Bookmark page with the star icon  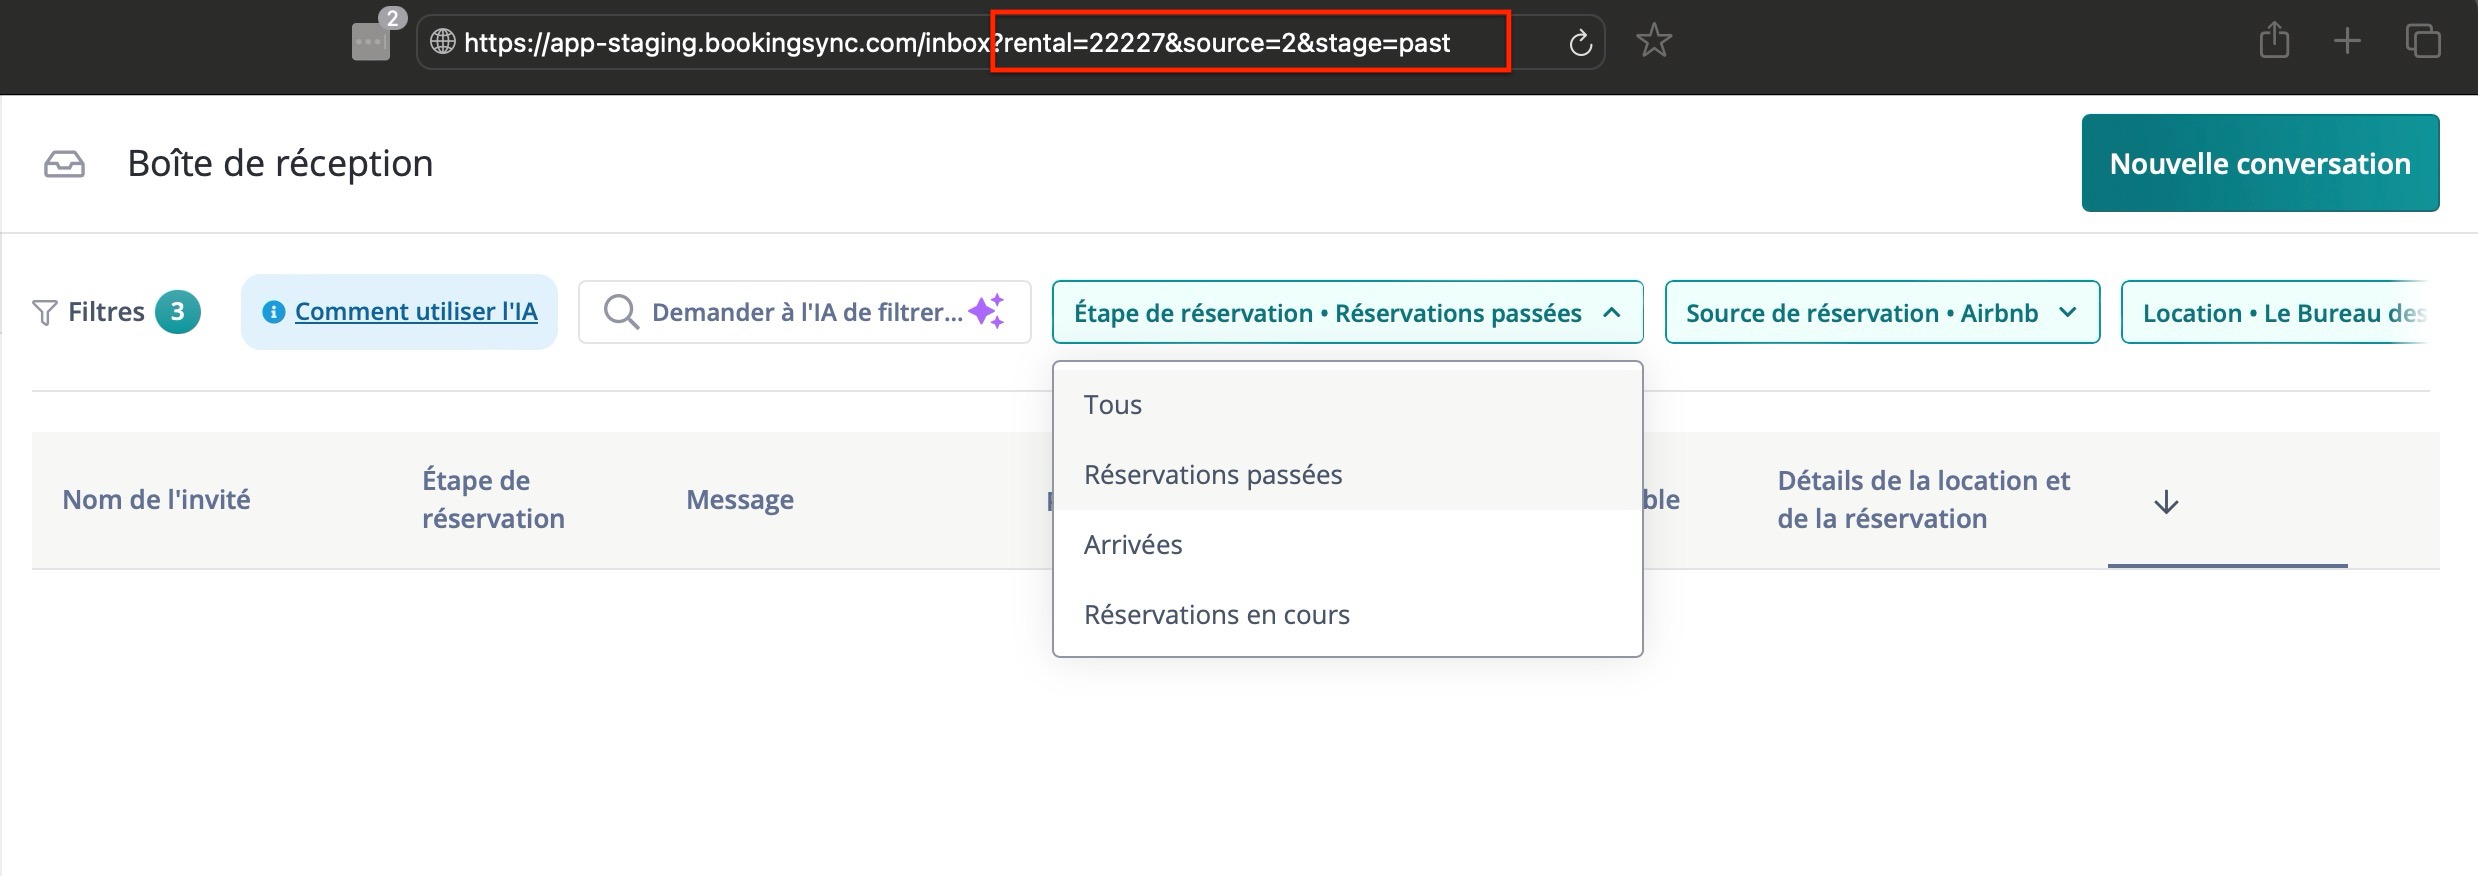tap(1654, 42)
